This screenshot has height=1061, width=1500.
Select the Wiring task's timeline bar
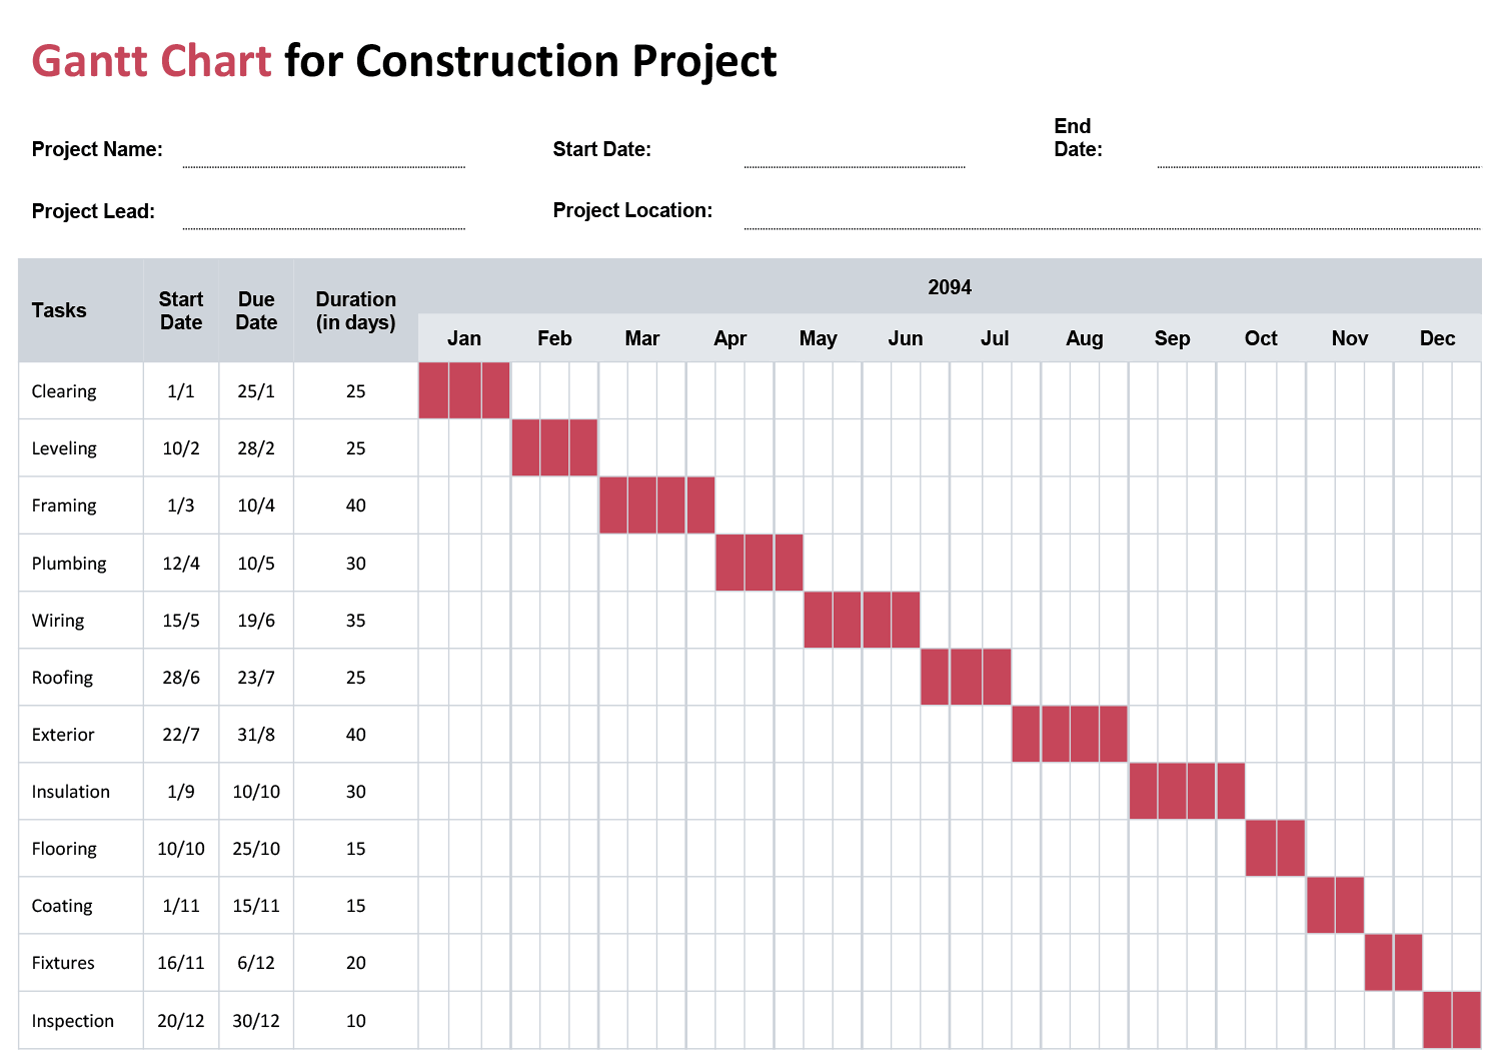click(862, 620)
